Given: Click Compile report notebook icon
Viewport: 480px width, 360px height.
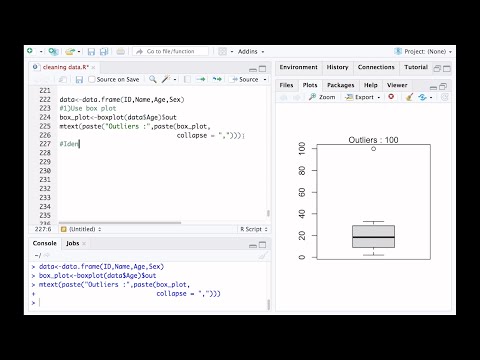Looking at the screenshot, I should point(187,79).
